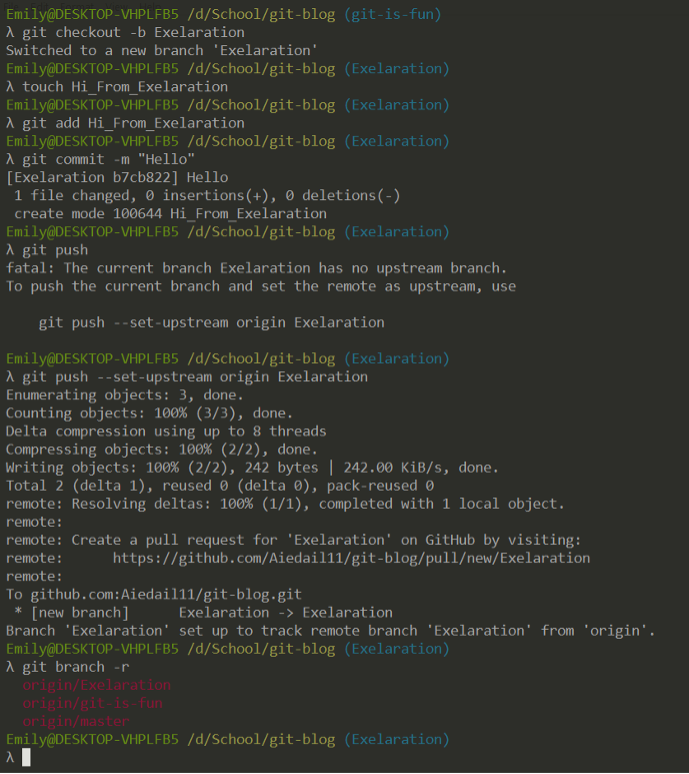Click the git add Hi_From_Exelaration command
The height and width of the screenshot is (774, 689).
[x=133, y=123]
